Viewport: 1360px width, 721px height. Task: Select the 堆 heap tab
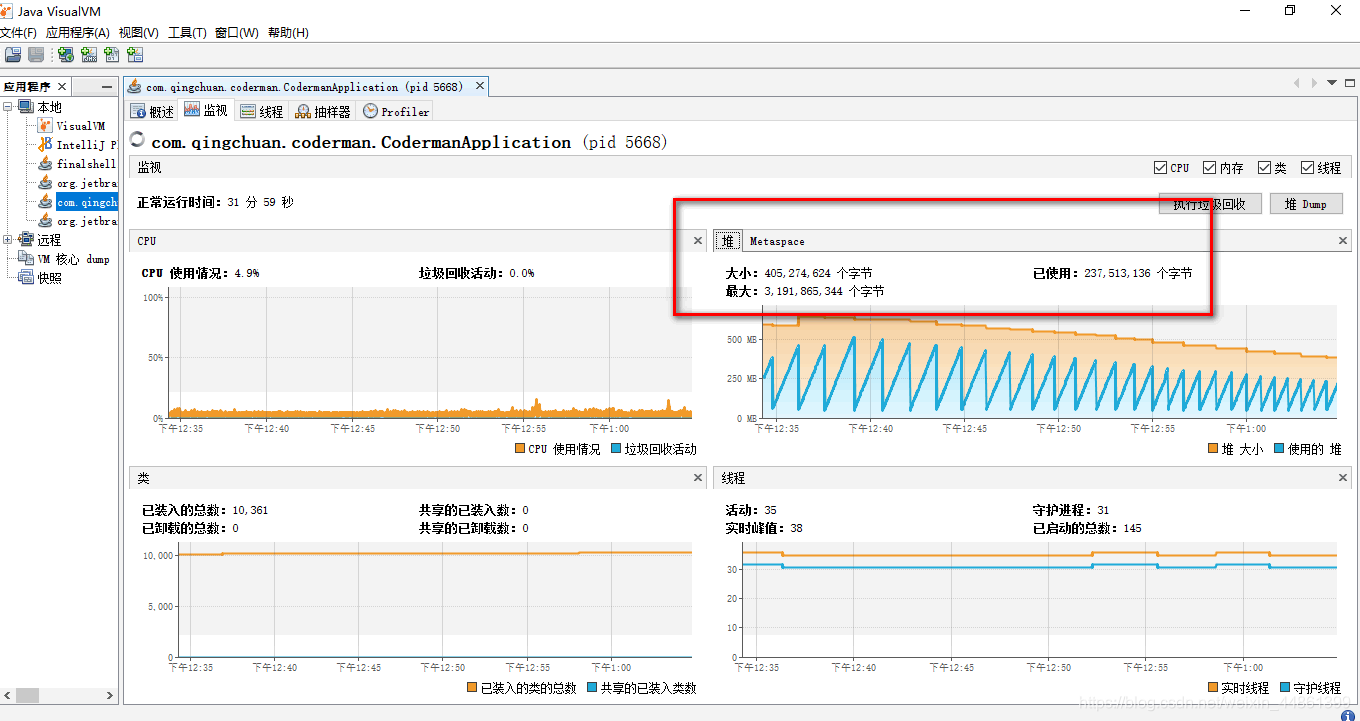click(x=728, y=241)
